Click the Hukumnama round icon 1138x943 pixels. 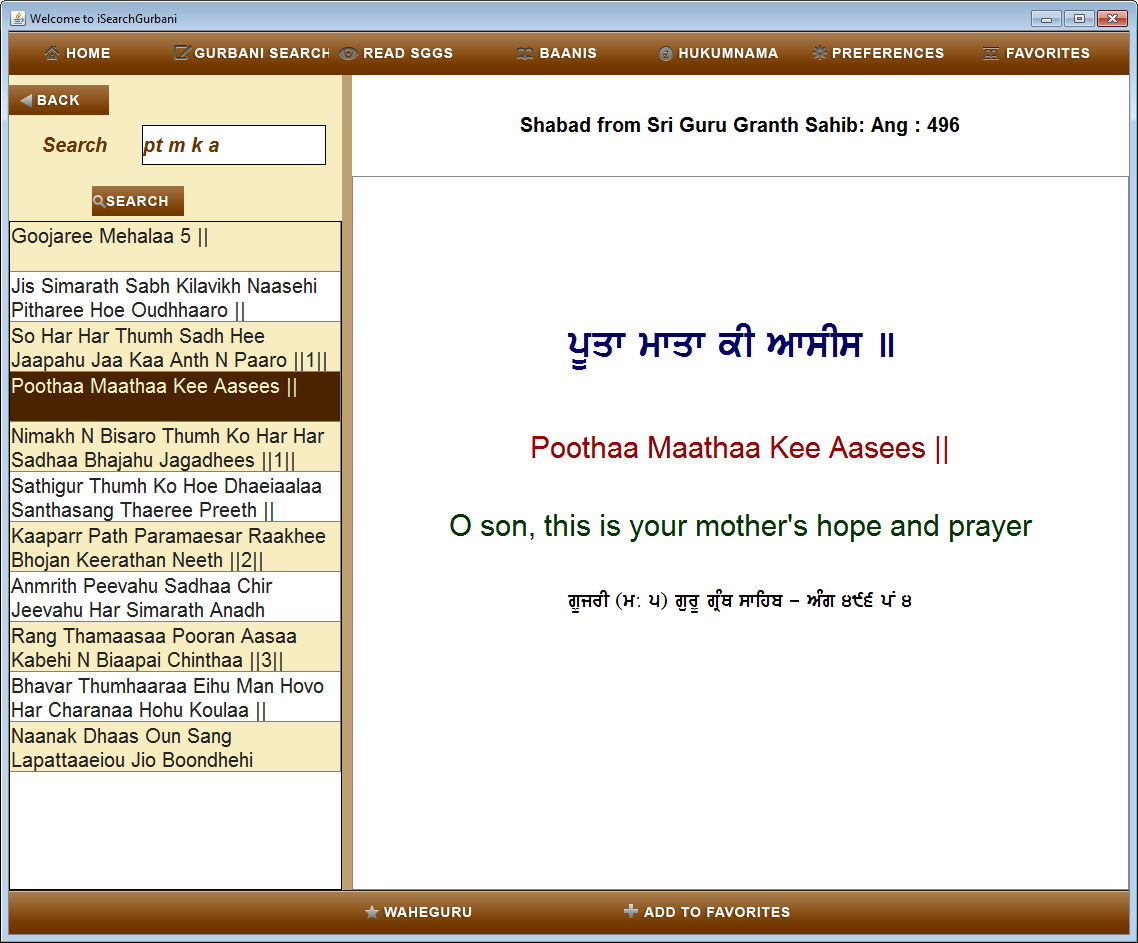(x=666, y=54)
